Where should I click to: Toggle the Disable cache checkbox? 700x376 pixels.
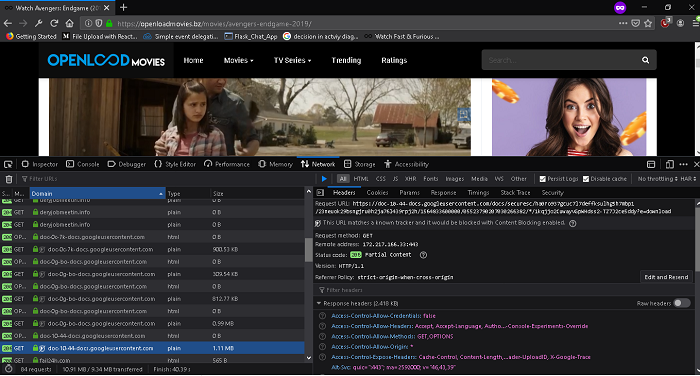tap(586, 179)
